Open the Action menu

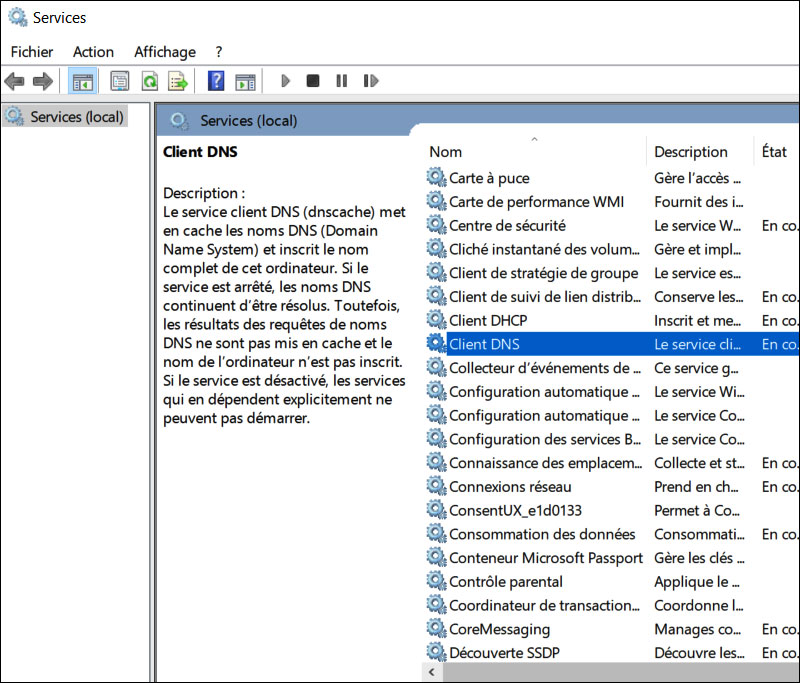93,52
